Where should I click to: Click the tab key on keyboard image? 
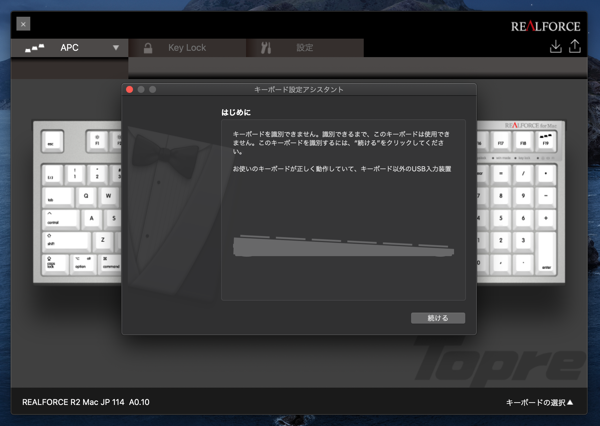coord(58,196)
